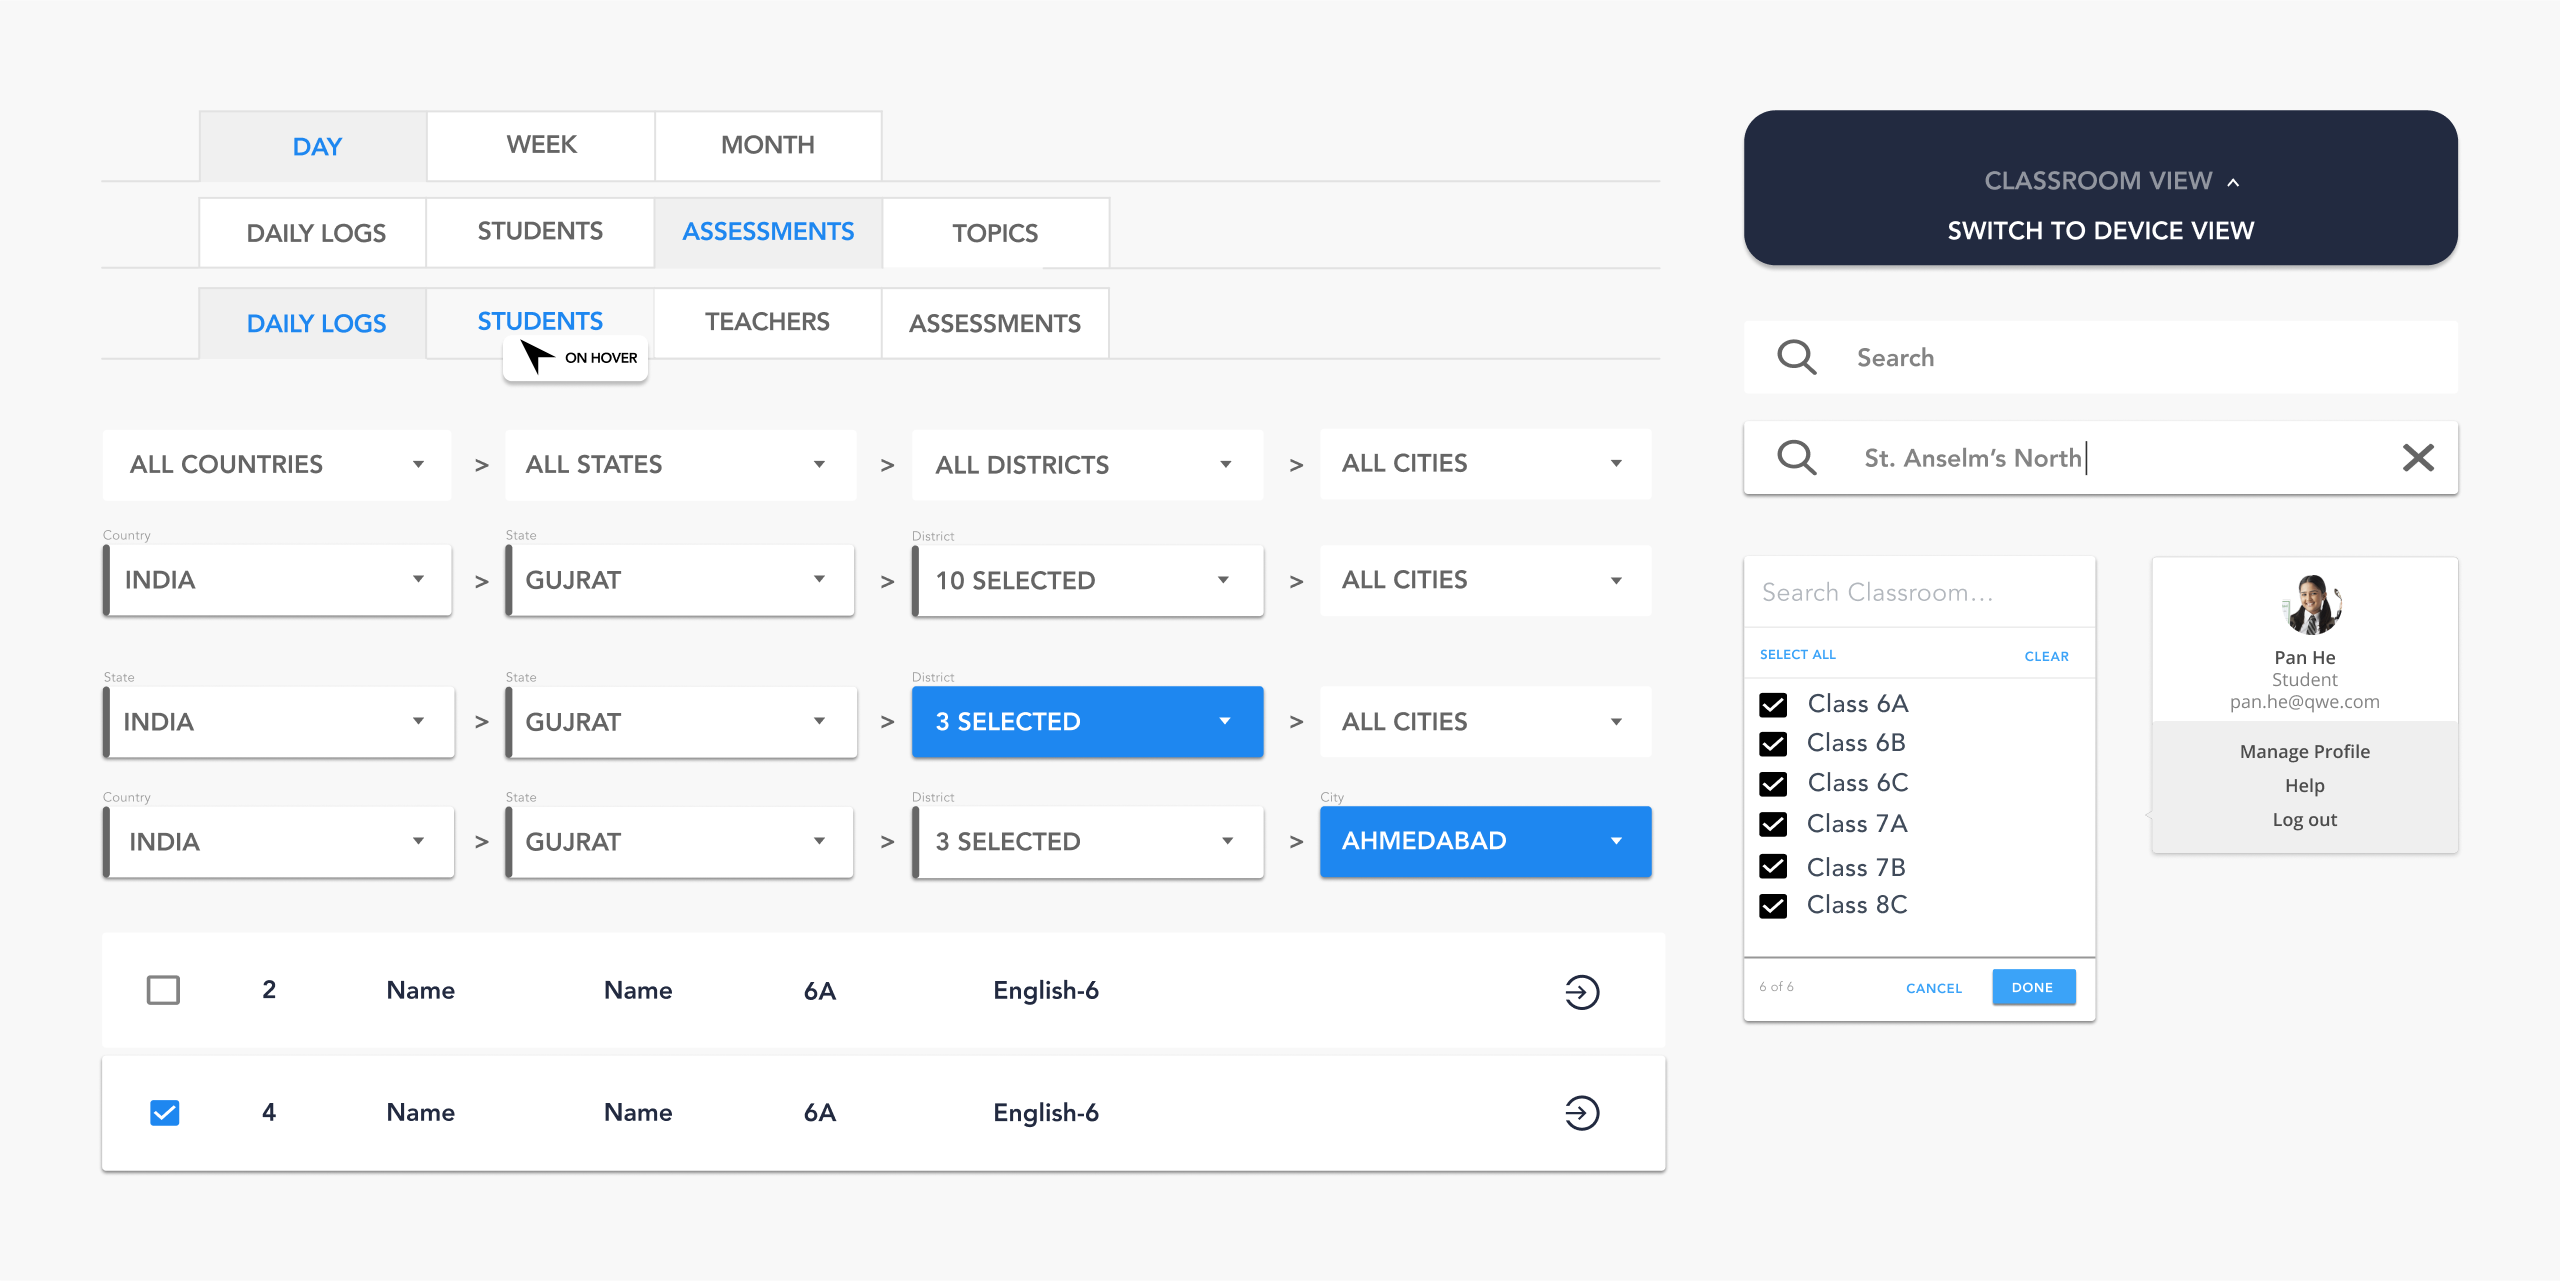Image resolution: width=2561 pixels, height=1281 pixels.
Task: Click the dropdown arrow on AHMEDABAD city
Action: click(x=1615, y=841)
